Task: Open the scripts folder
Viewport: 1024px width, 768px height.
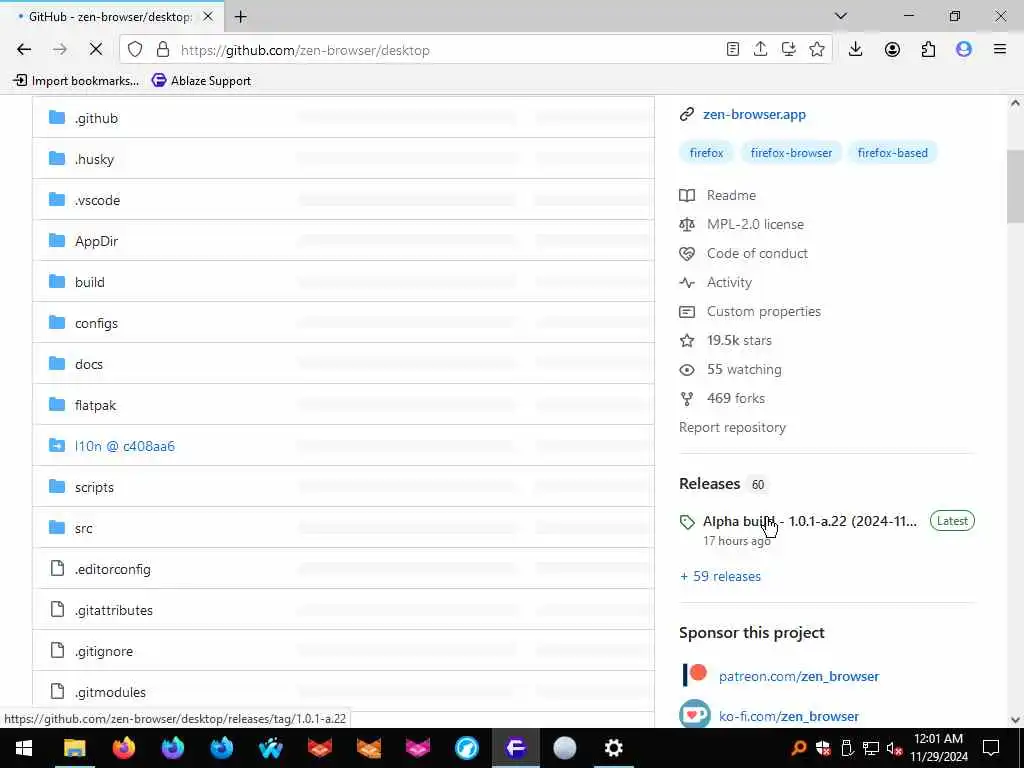Action: (x=94, y=488)
